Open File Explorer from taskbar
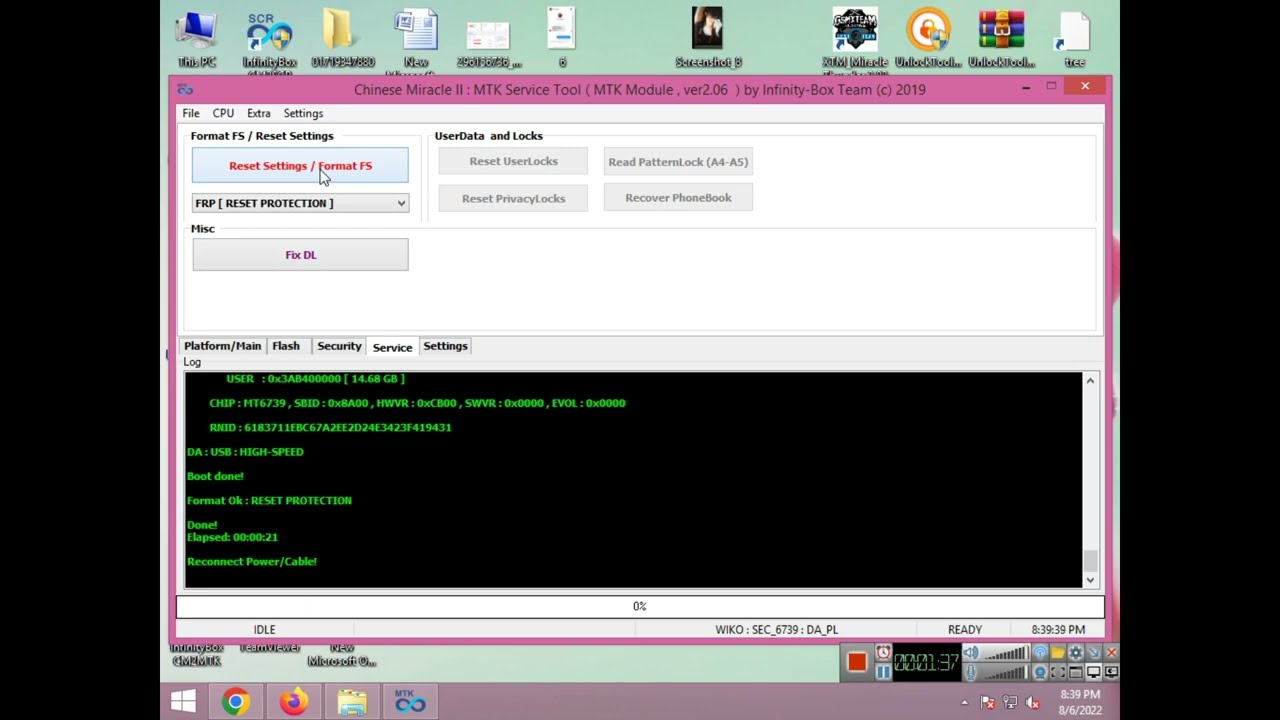Viewport: 1280px width, 720px height. (x=351, y=702)
